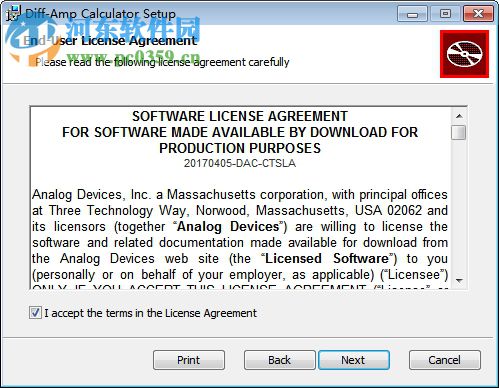Minimize the Diff-Amp Calculator Setup window
Screen dimensions: 499x388
(412, 14)
